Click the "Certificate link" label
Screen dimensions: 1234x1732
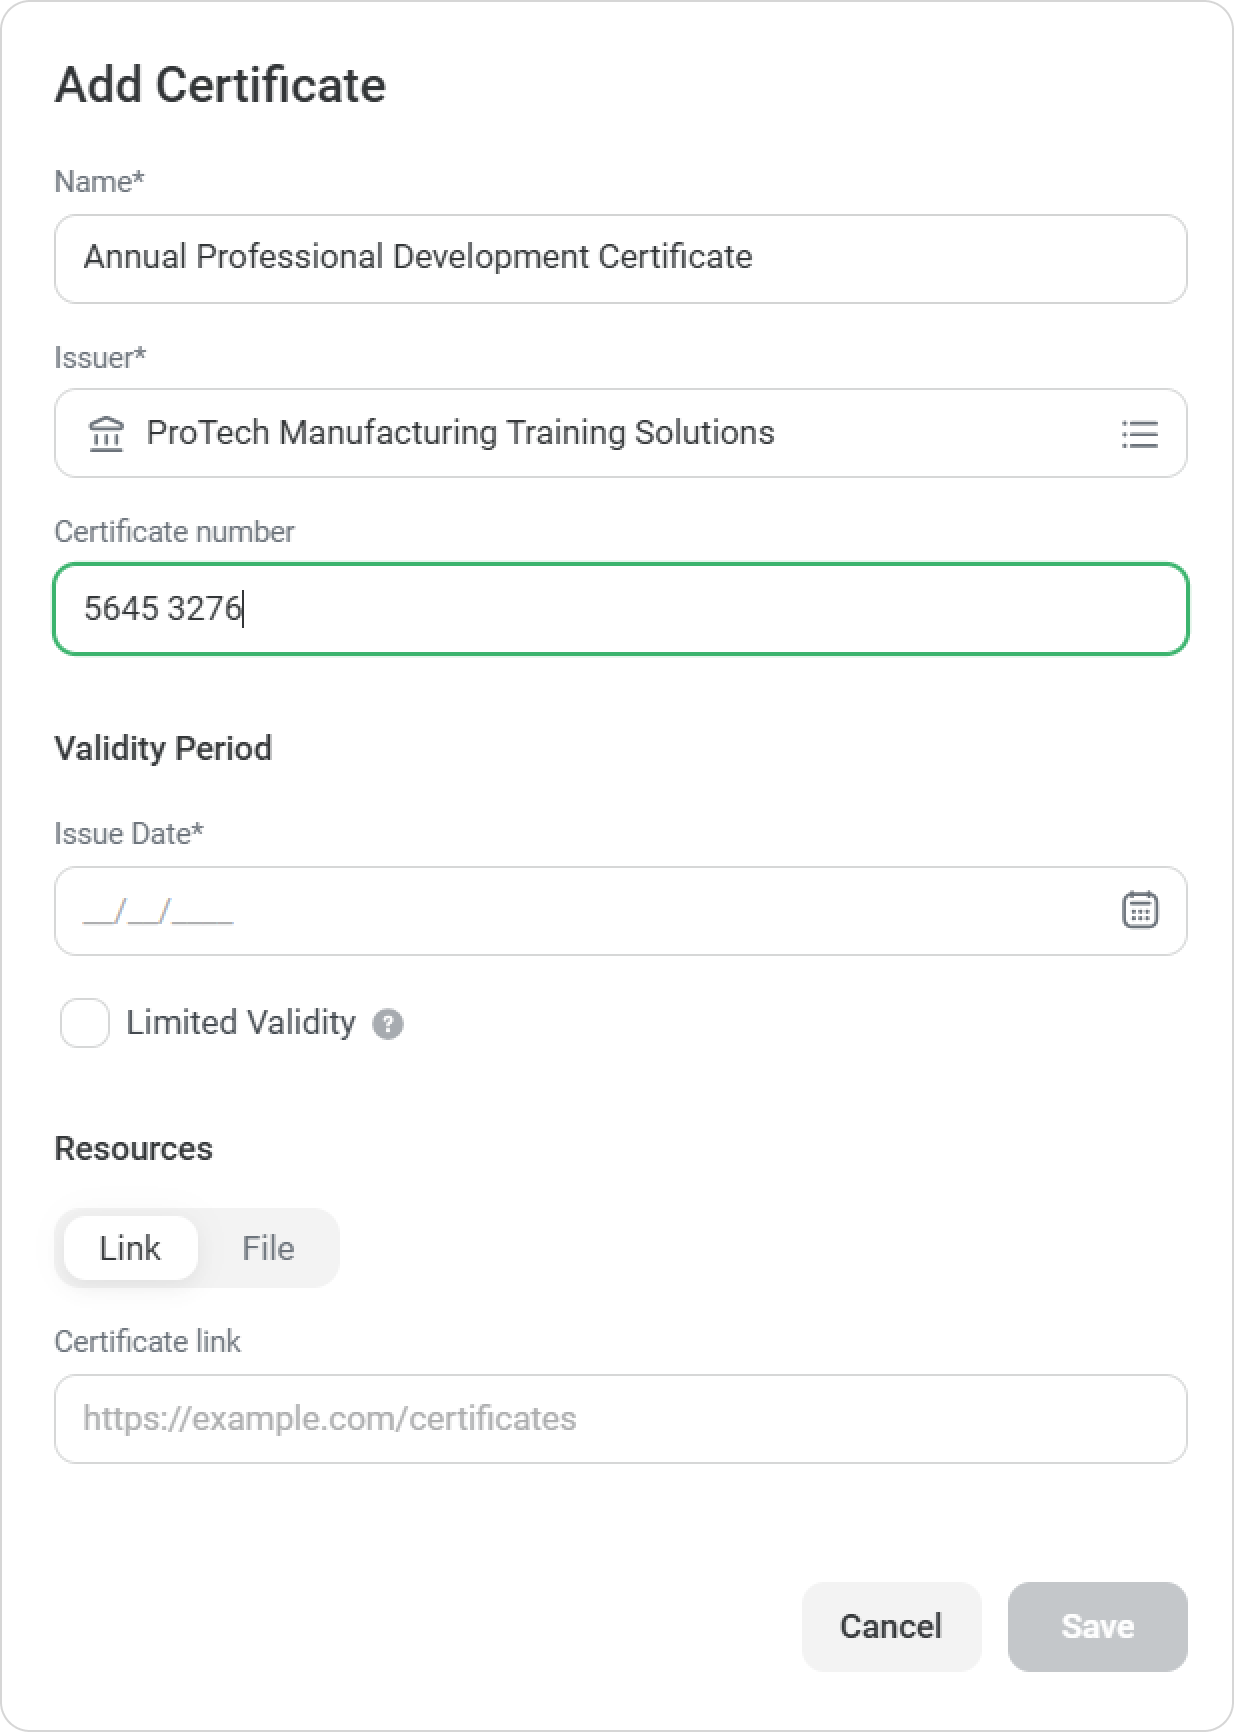click(x=147, y=1341)
